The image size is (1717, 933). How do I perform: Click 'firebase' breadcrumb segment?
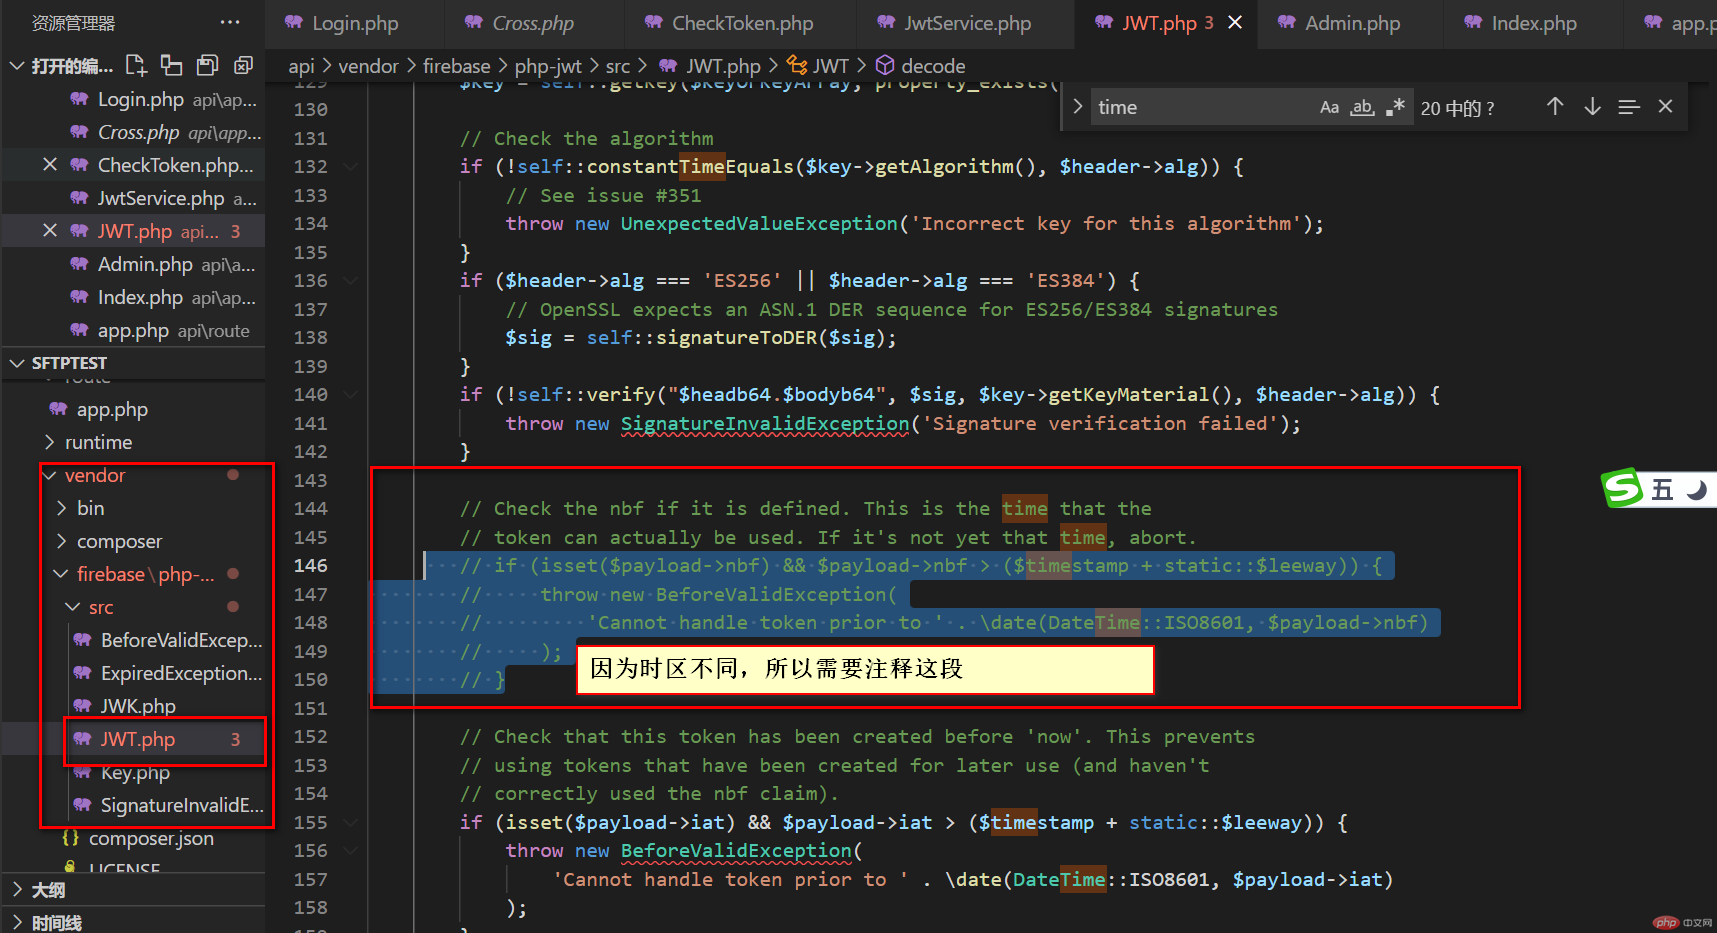click(x=456, y=66)
